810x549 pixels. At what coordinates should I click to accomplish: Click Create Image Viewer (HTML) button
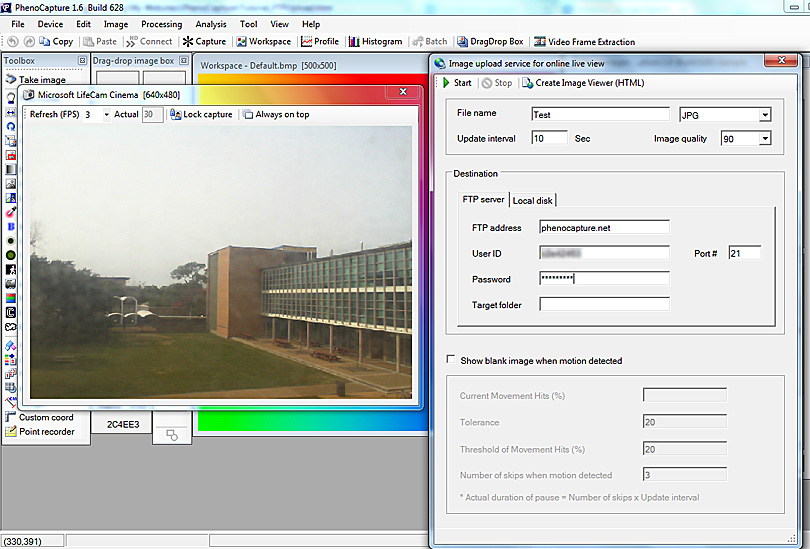582,83
